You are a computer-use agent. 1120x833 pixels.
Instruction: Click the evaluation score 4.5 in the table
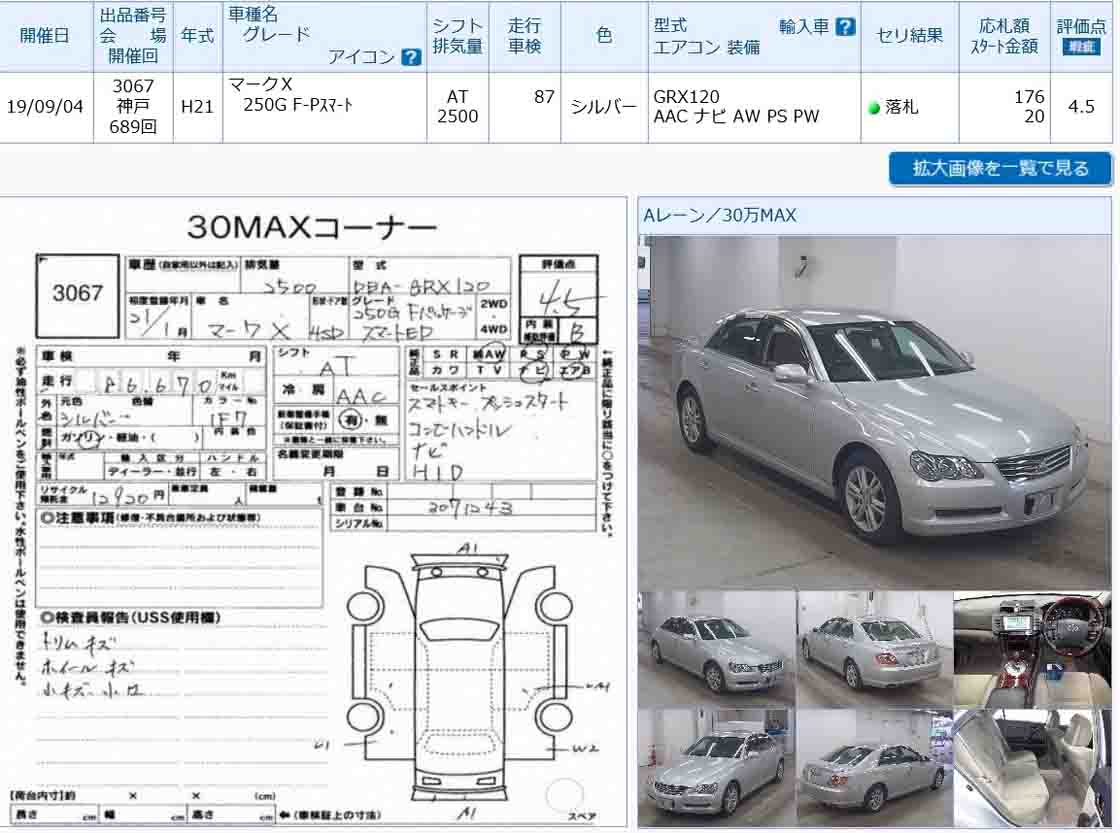pyautogui.click(x=1081, y=107)
